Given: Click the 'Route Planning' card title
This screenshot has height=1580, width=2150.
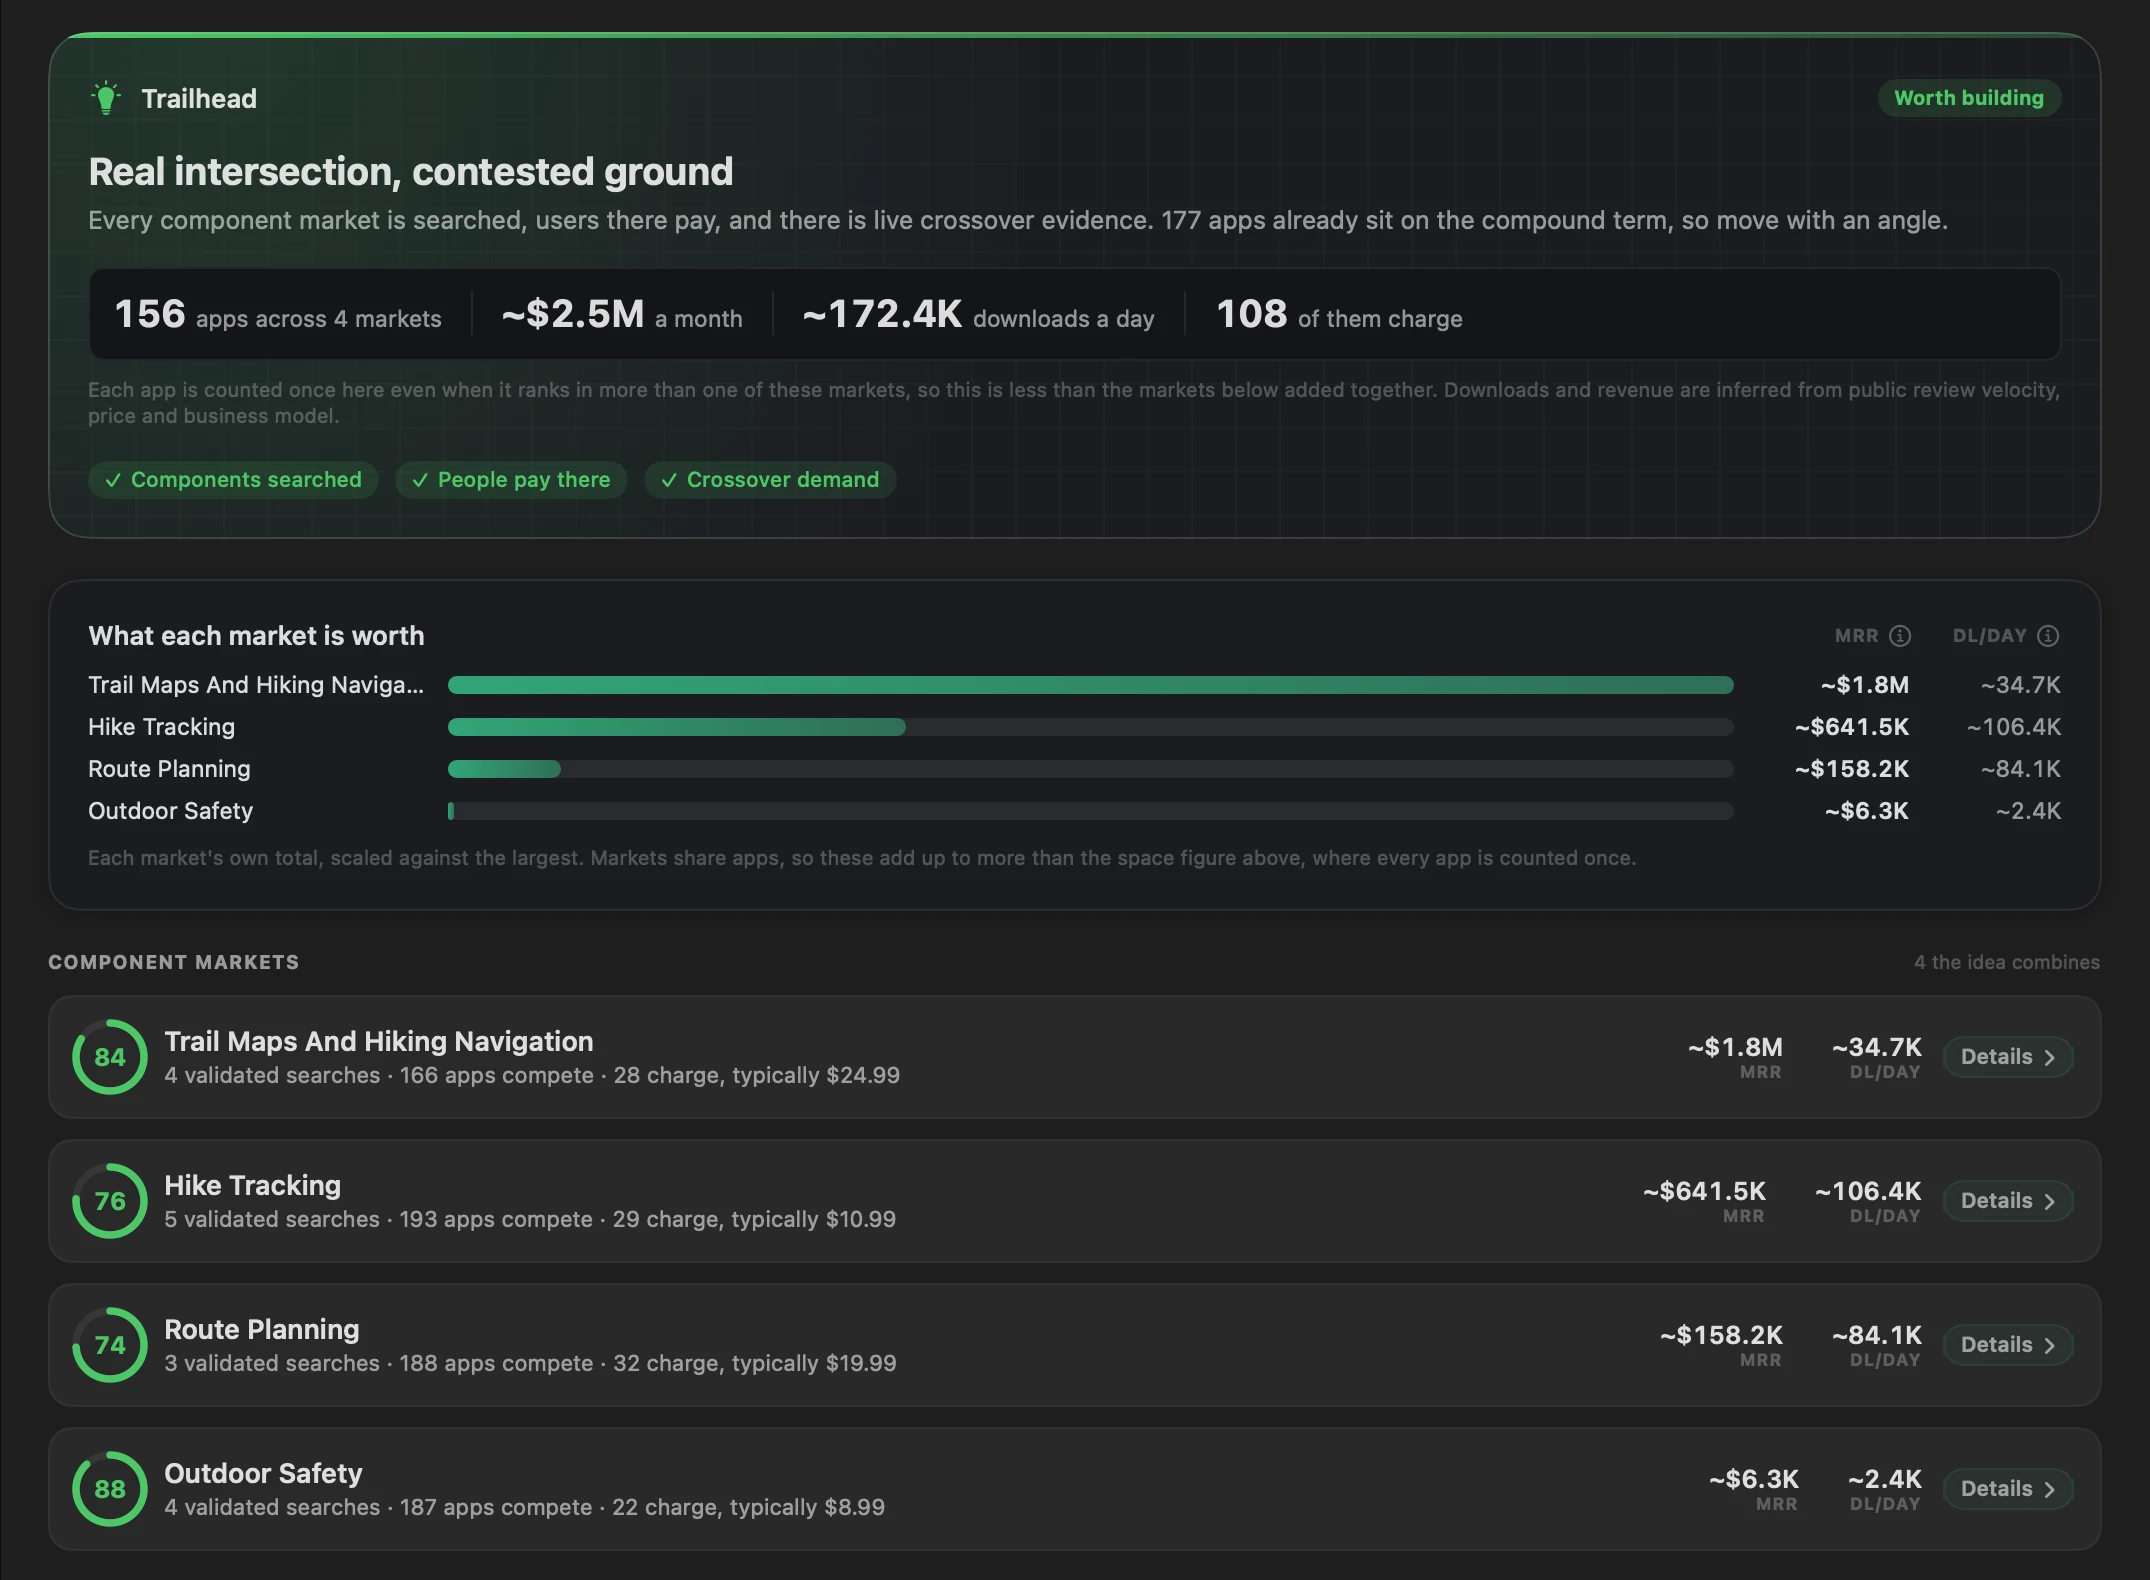Looking at the screenshot, I should pos(262,1330).
